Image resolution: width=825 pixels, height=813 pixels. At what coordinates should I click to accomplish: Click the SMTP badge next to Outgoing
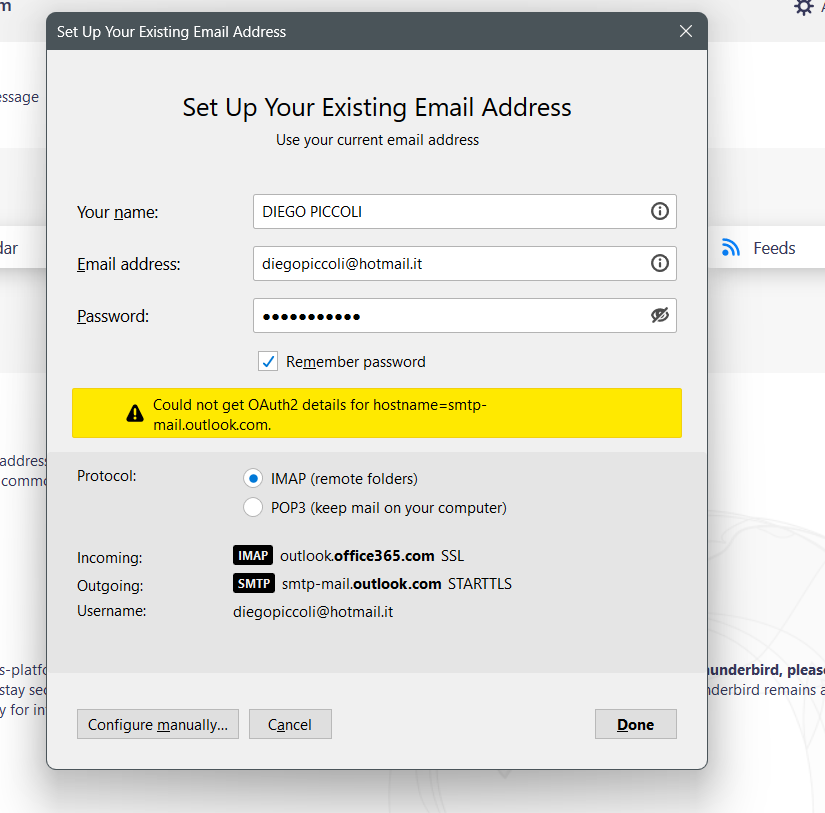[254, 583]
